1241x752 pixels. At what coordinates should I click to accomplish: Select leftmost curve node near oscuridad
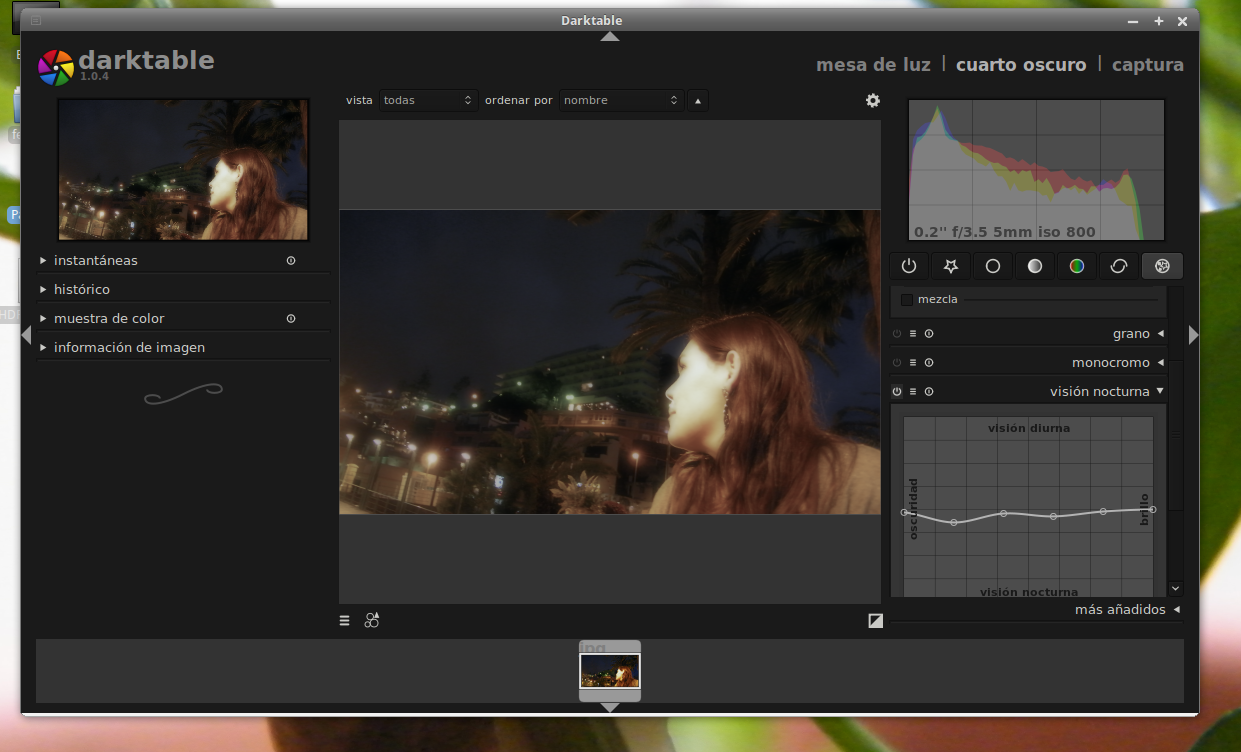point(904,512)
